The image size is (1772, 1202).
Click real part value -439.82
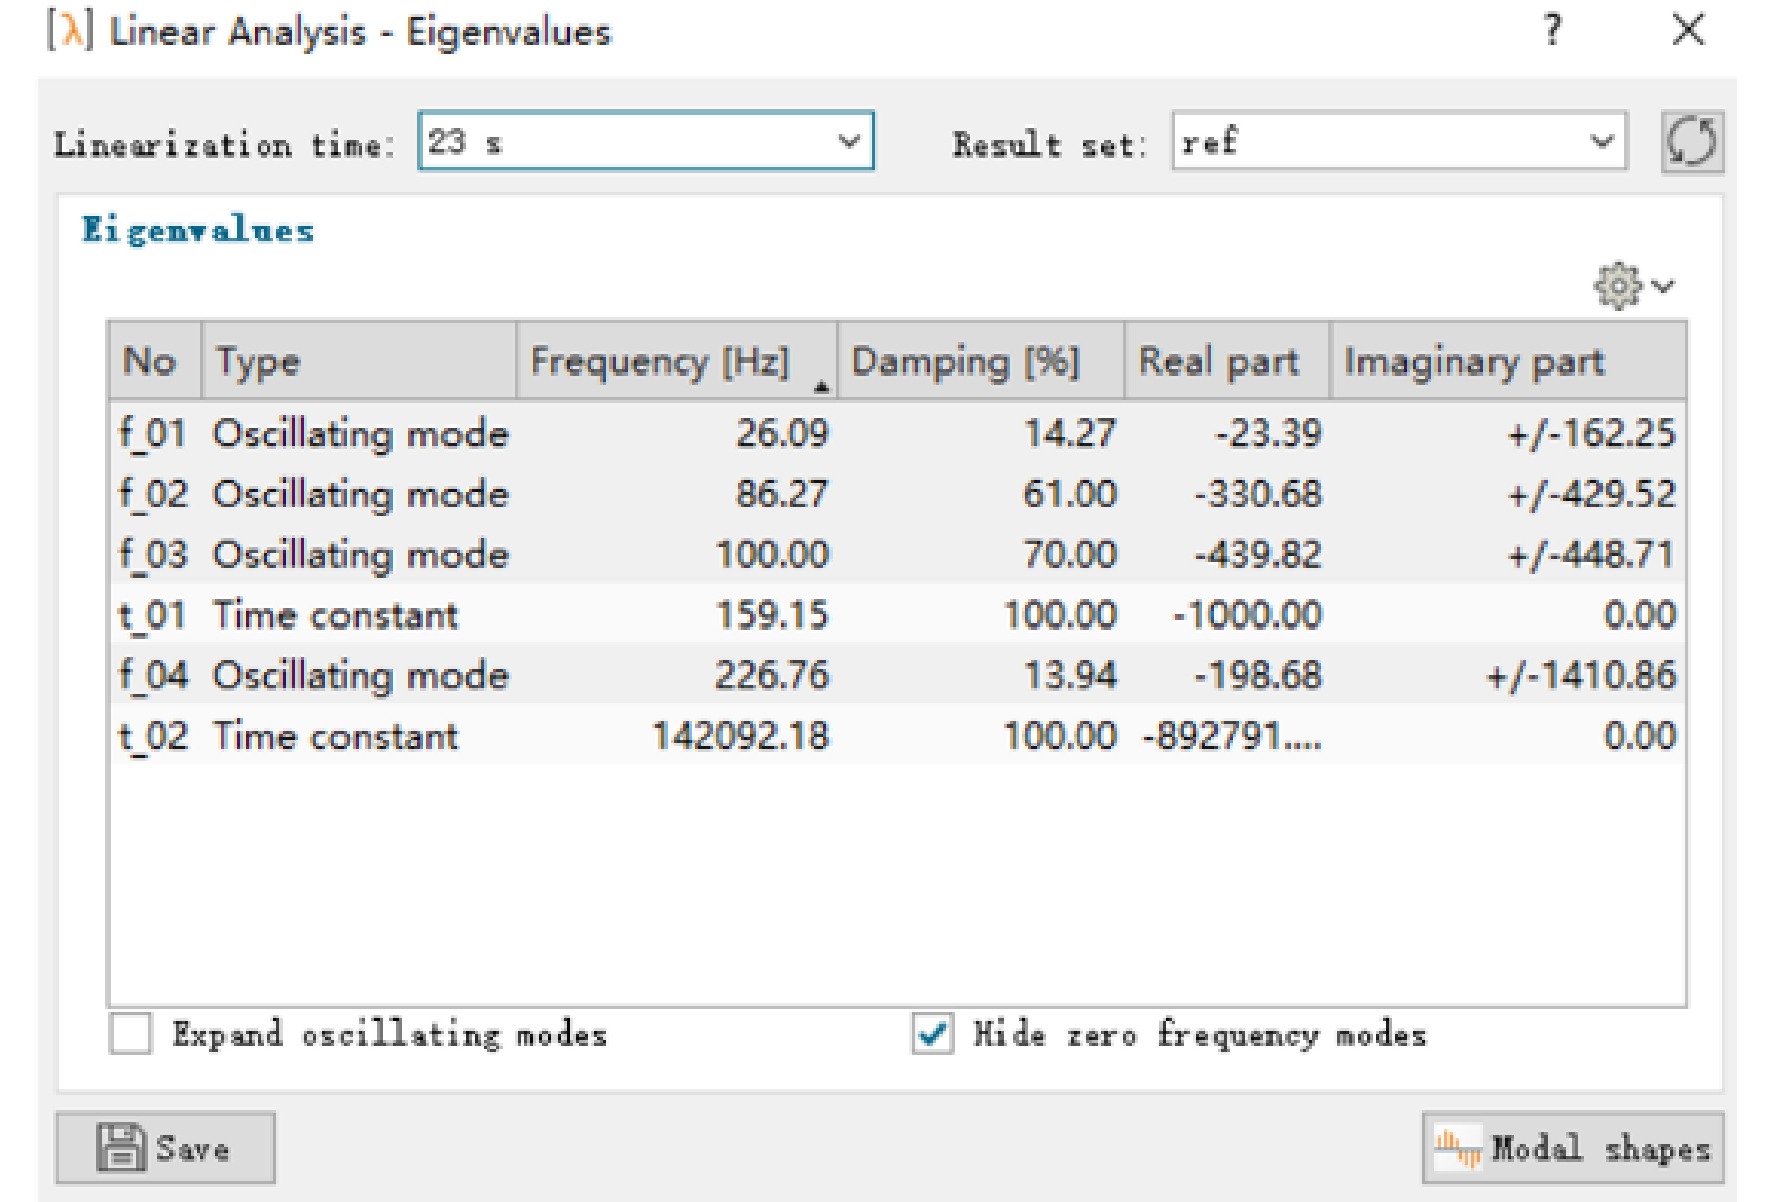pyautogui.click(x=1258, y=554)
